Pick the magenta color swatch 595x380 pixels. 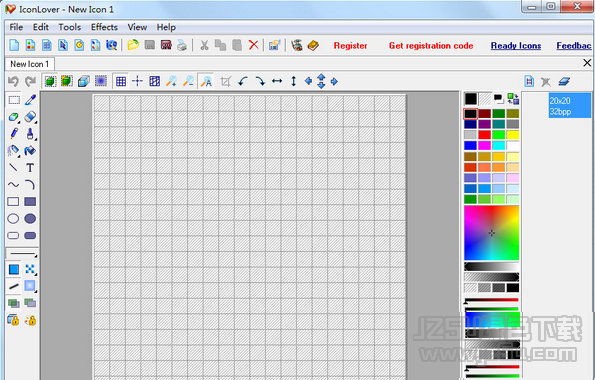pyautogui.click(x=484, y=145)
